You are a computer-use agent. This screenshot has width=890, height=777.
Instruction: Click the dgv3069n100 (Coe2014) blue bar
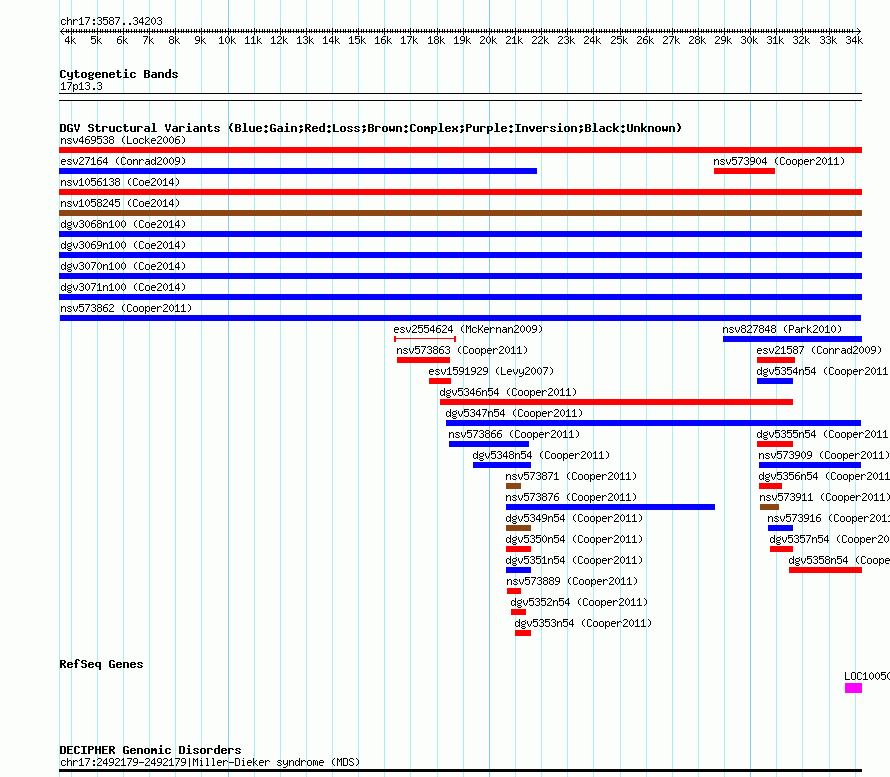coord(460,255)
